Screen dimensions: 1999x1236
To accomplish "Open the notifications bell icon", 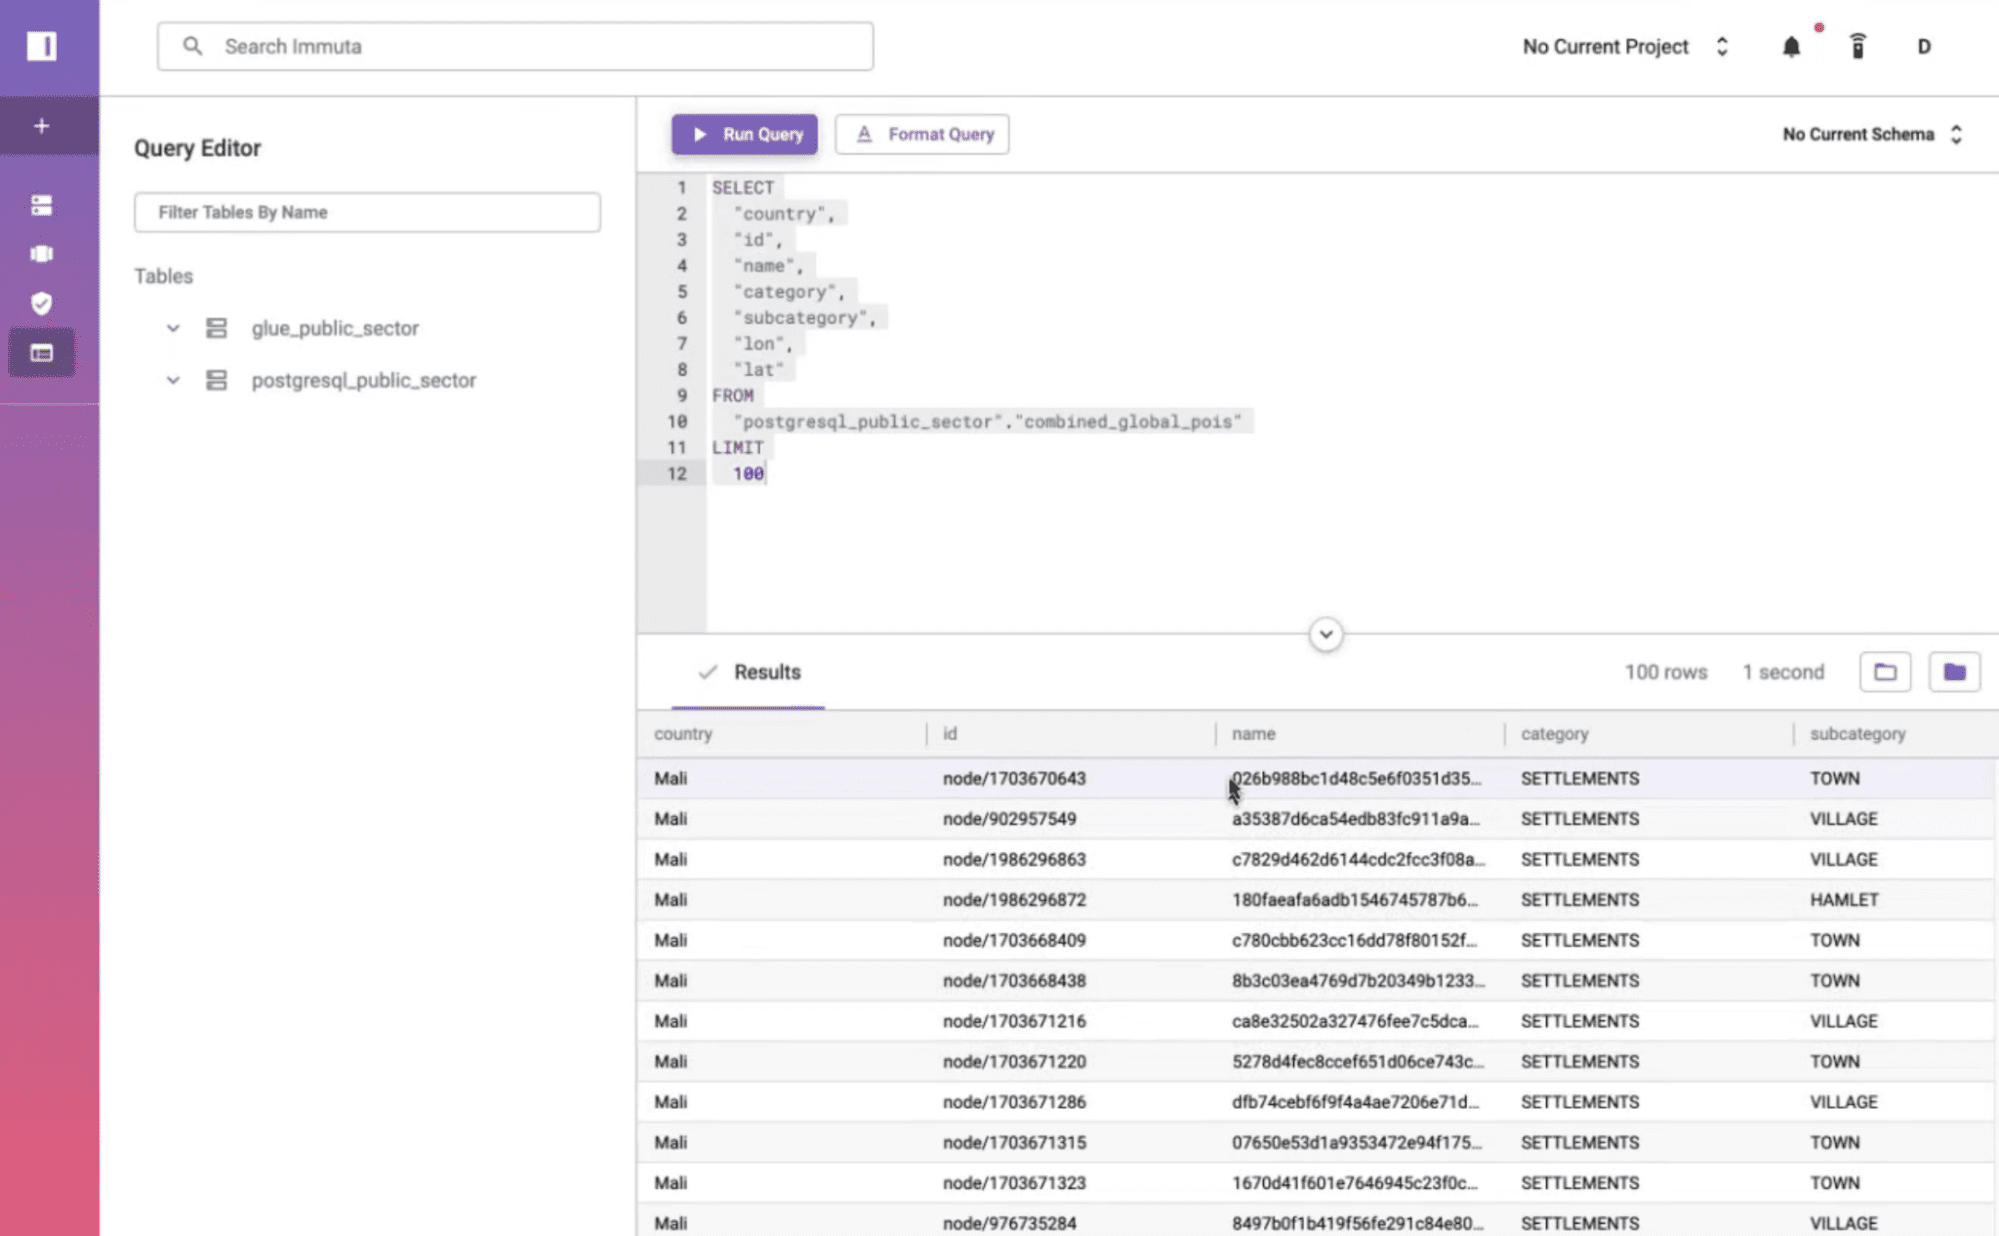I will 1791,47.
